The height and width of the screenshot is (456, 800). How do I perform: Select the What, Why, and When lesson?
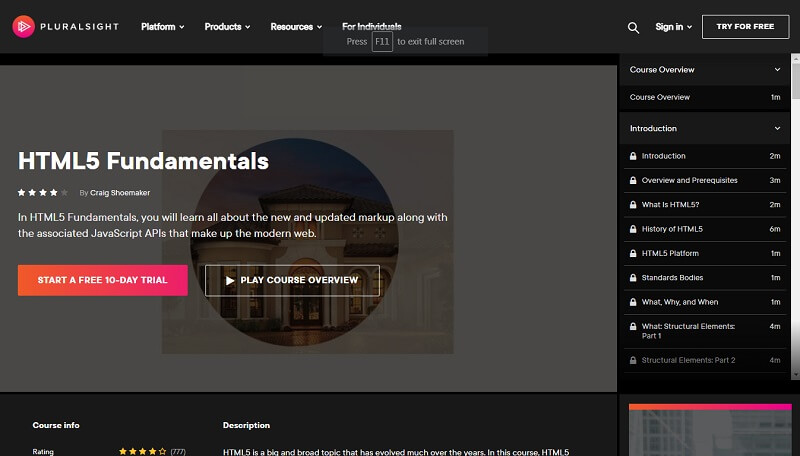point(705,302)
